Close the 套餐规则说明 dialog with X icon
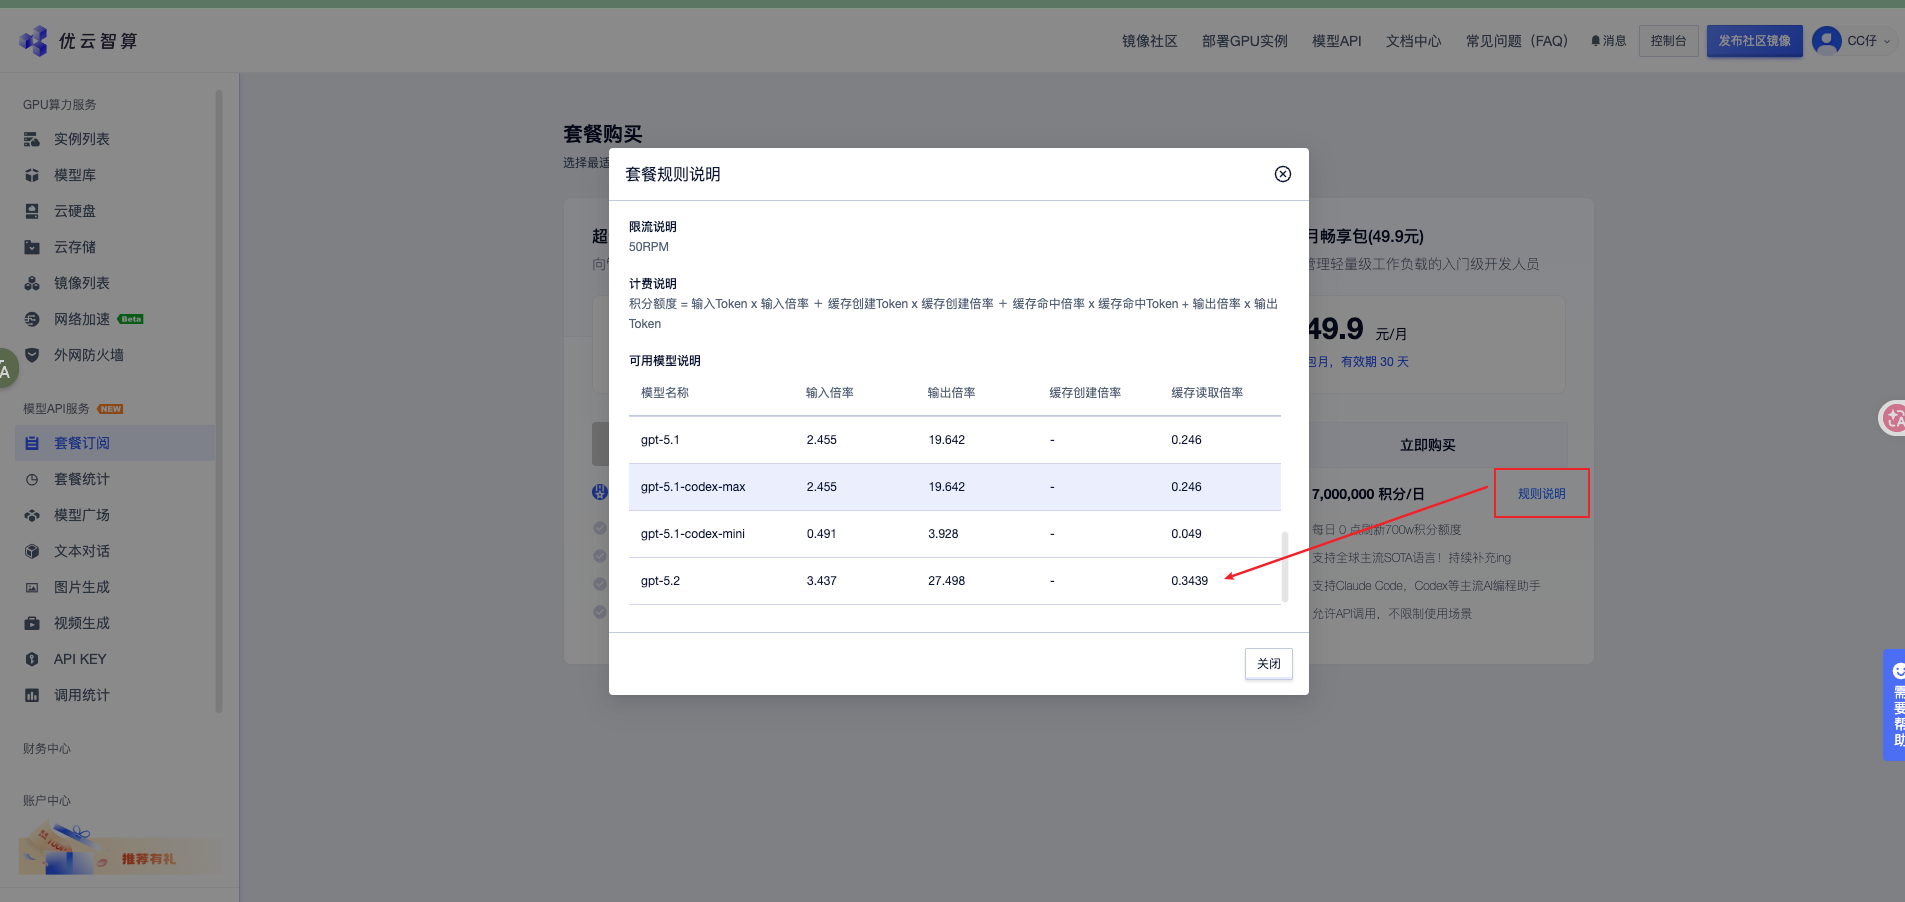The height and width of the screenshot is (902, 1905). tap(1282, 174)
